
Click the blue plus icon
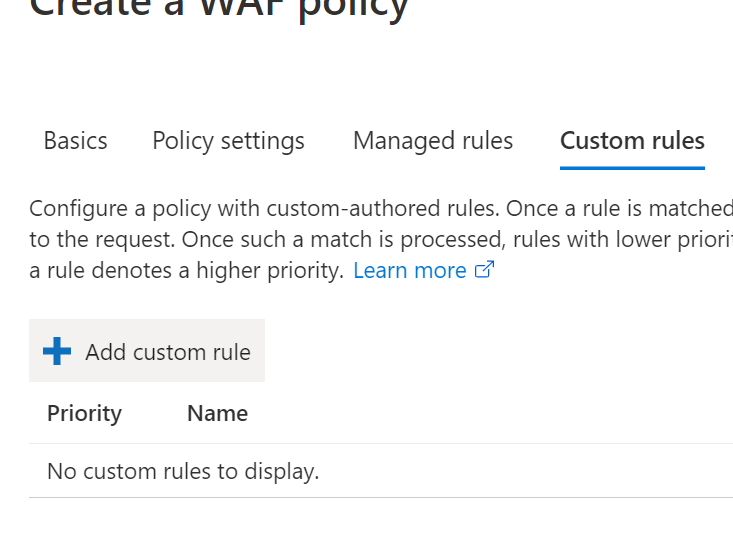click(x=57, y=351)
